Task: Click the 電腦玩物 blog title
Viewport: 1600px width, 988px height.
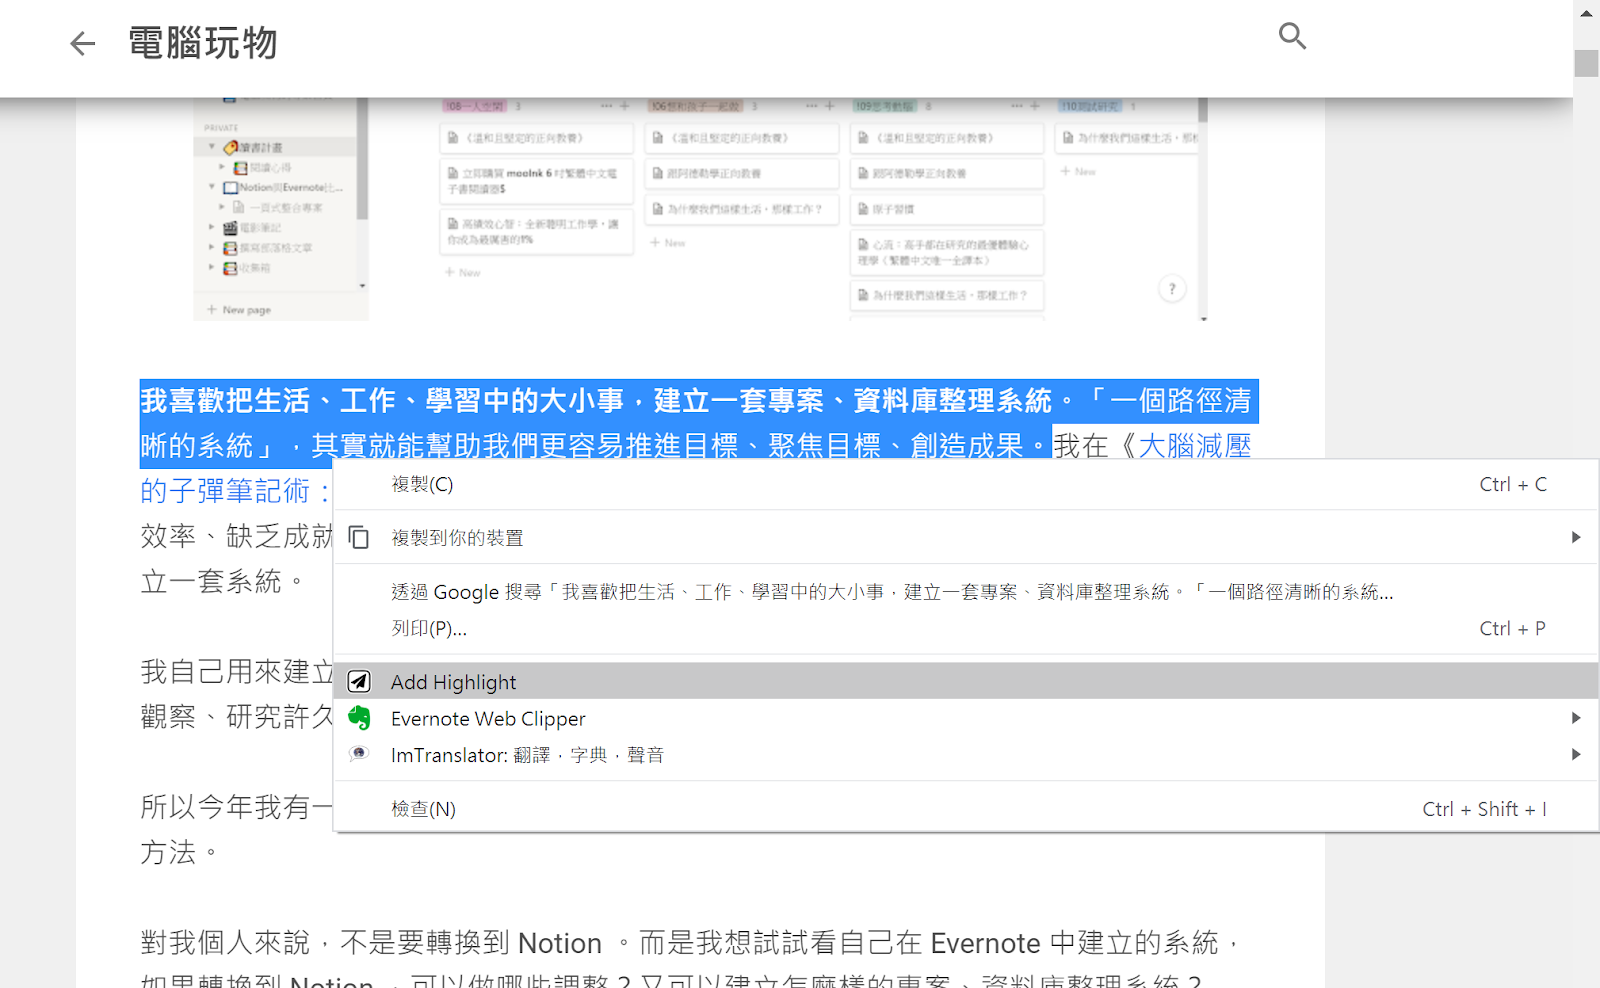Action: (203, 43)
